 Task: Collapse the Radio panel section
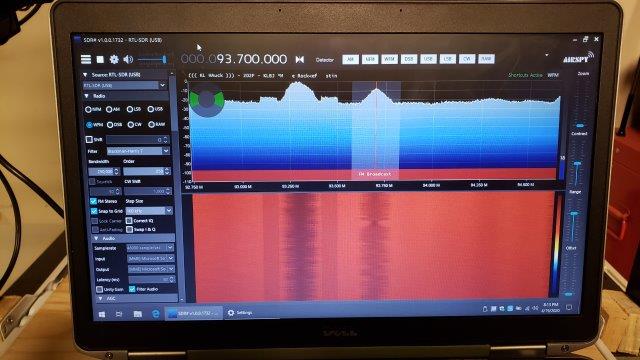(87, 96)
